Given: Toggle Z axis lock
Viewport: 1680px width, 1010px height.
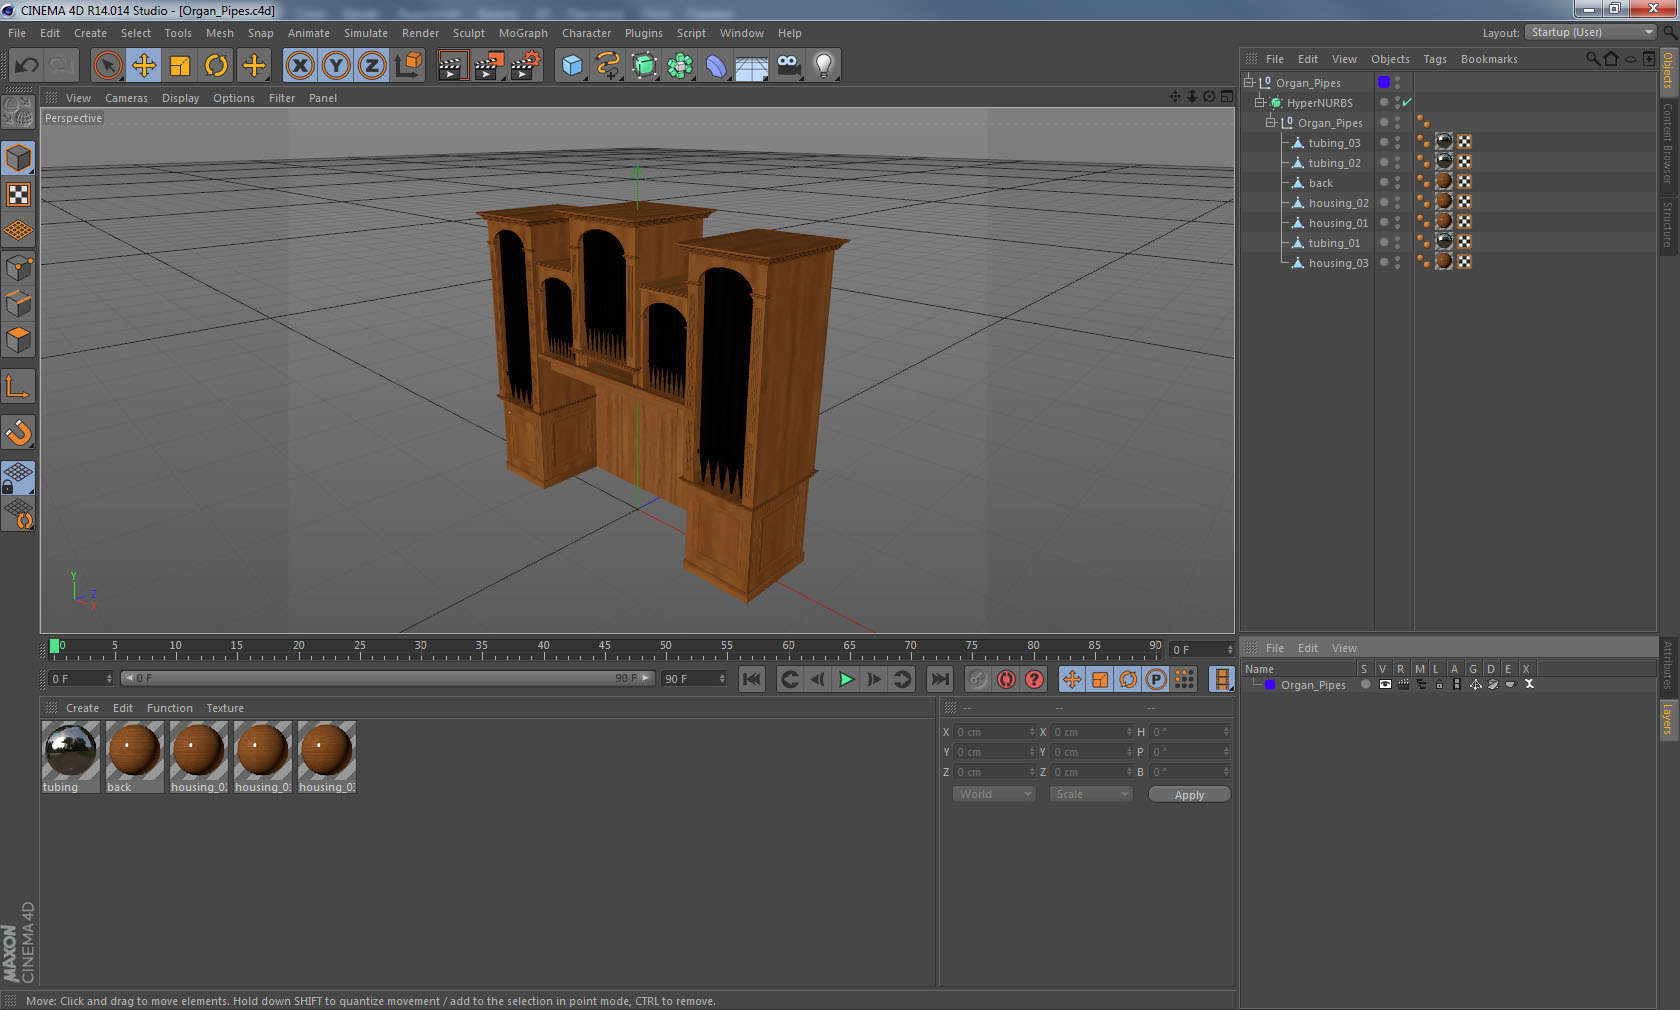Looking at the screenshot, I should 372,66.
